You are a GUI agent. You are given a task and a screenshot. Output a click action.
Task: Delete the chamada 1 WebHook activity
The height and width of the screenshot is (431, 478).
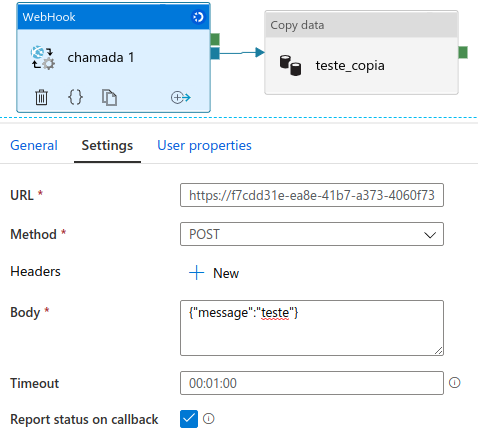point(41,97)
